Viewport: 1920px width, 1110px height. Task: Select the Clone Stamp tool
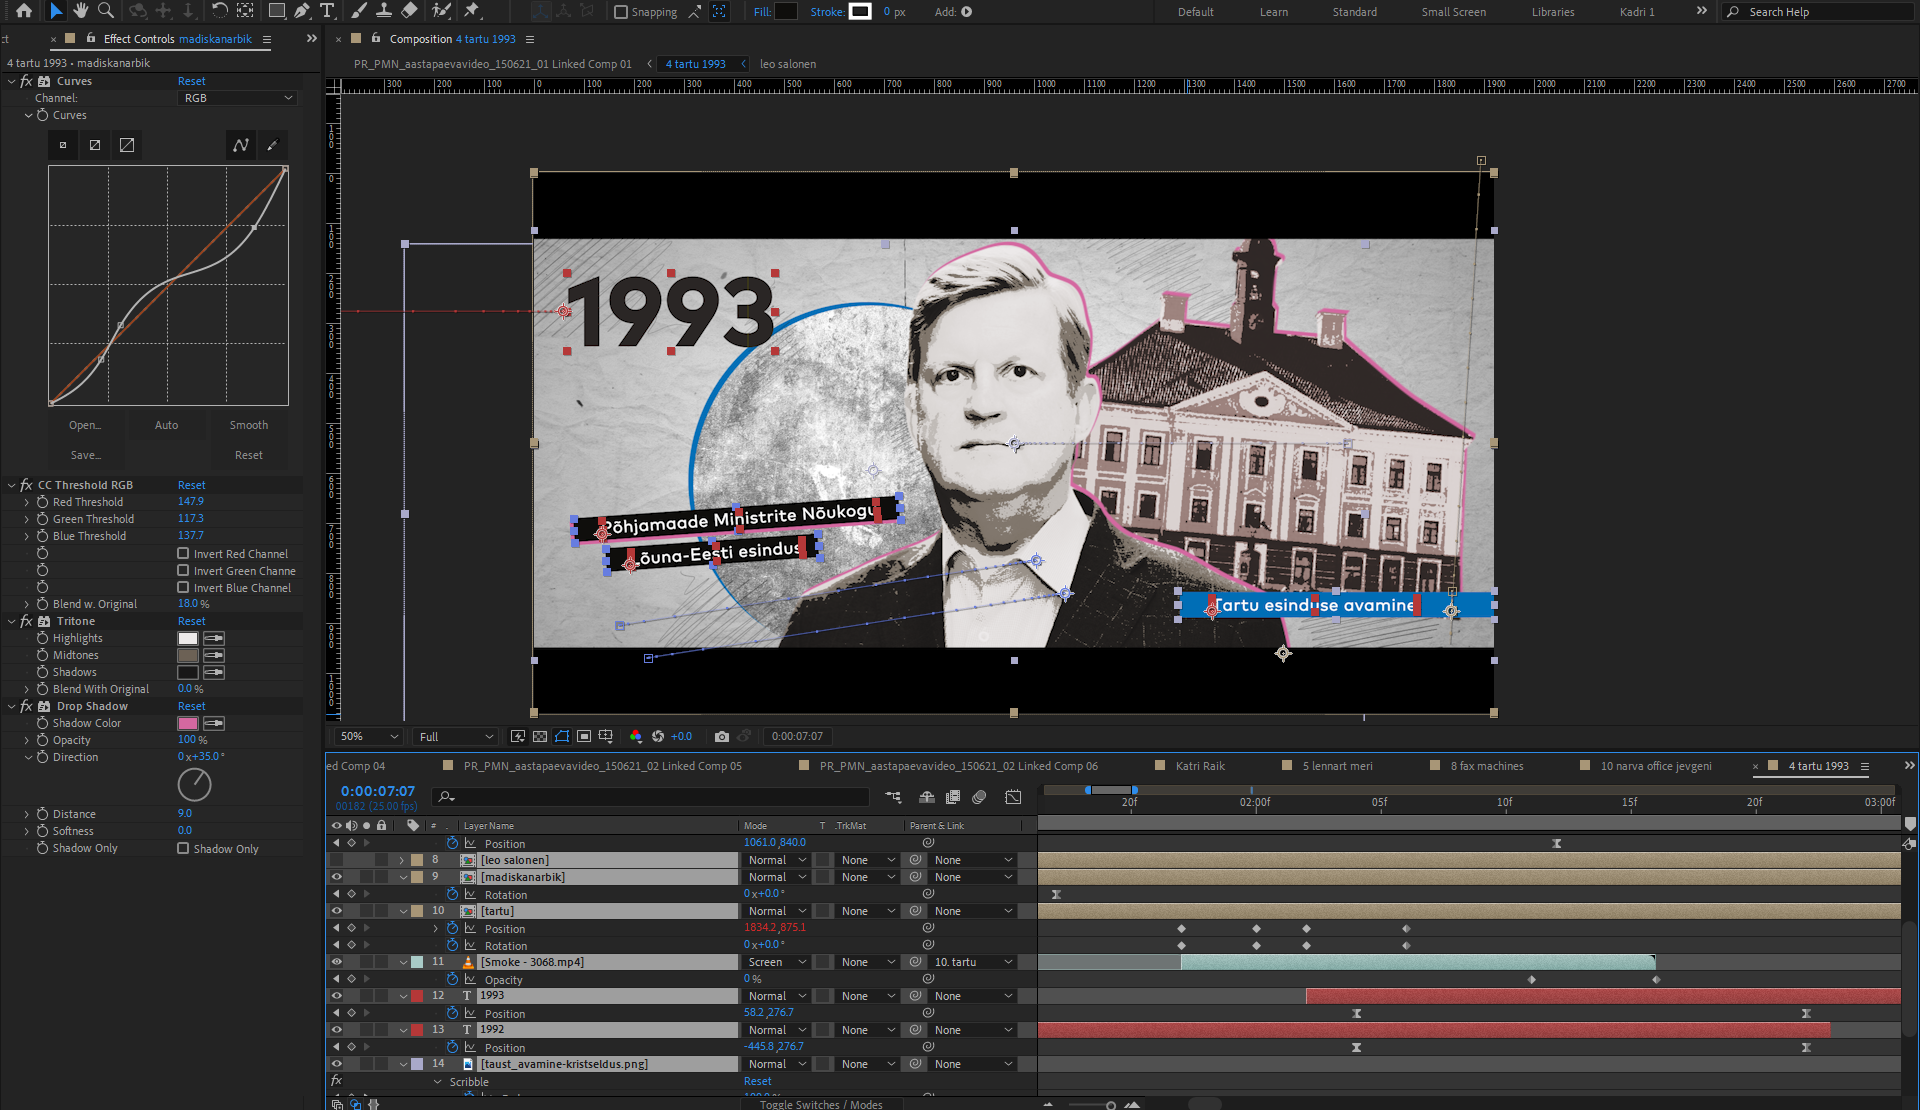click(383, 11)
